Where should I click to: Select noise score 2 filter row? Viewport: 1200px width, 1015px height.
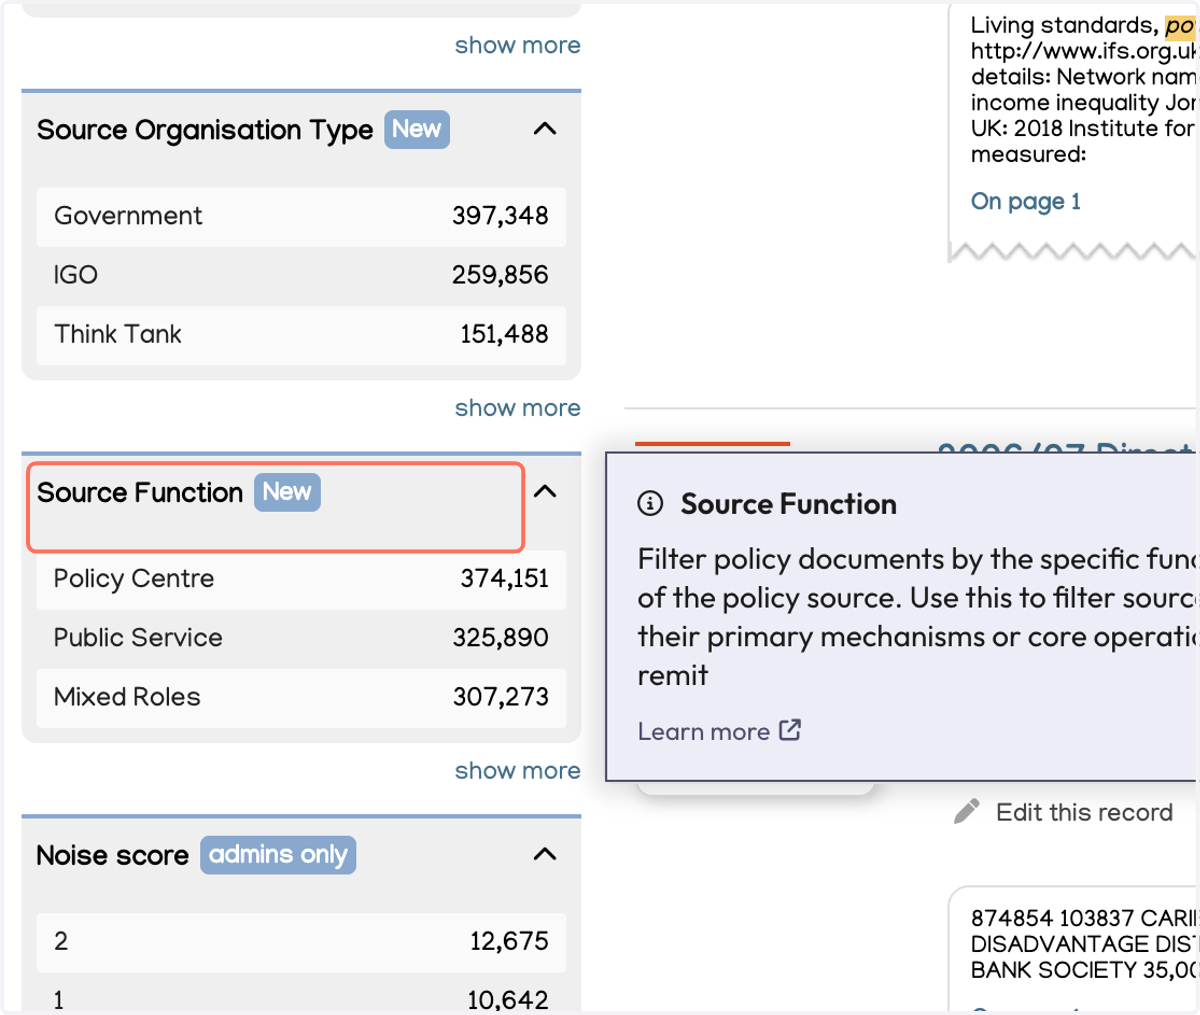(x=301, y=941)
